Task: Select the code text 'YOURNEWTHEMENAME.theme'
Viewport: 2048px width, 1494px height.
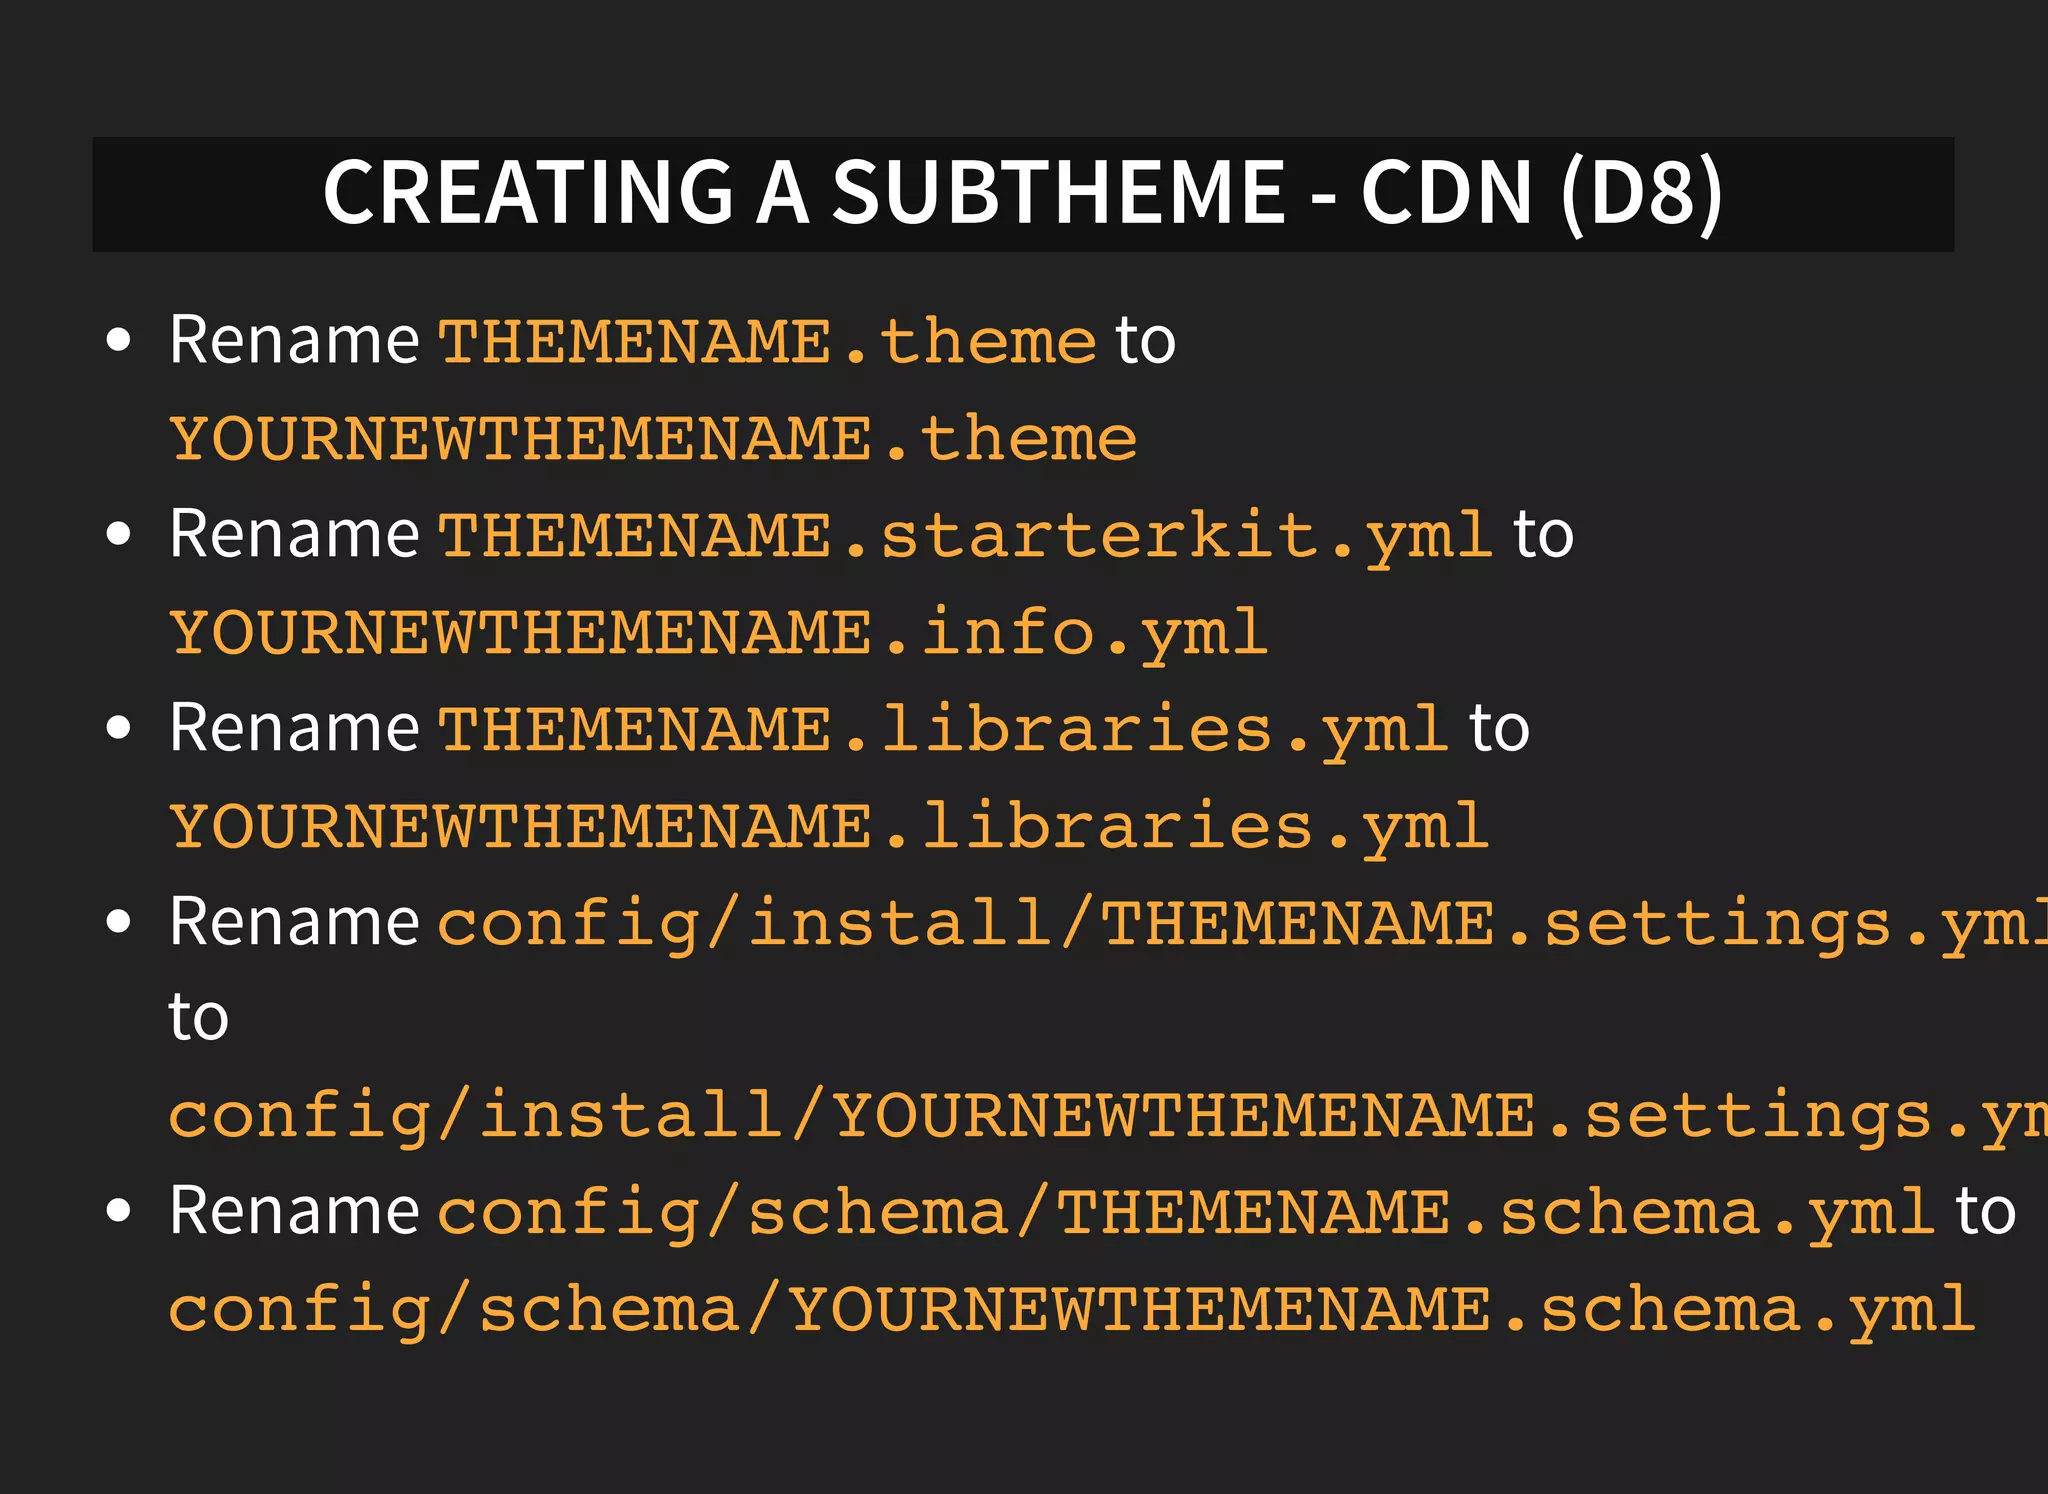Action: tap(654, 439)
